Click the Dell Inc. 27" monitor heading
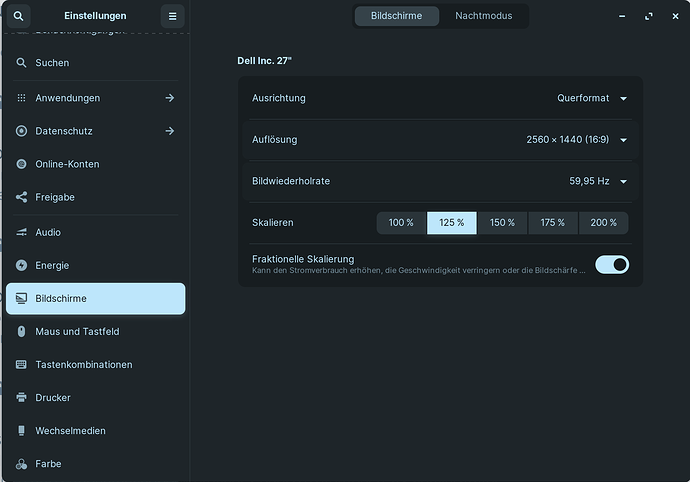The image size is (690, 482). point(264,61)
